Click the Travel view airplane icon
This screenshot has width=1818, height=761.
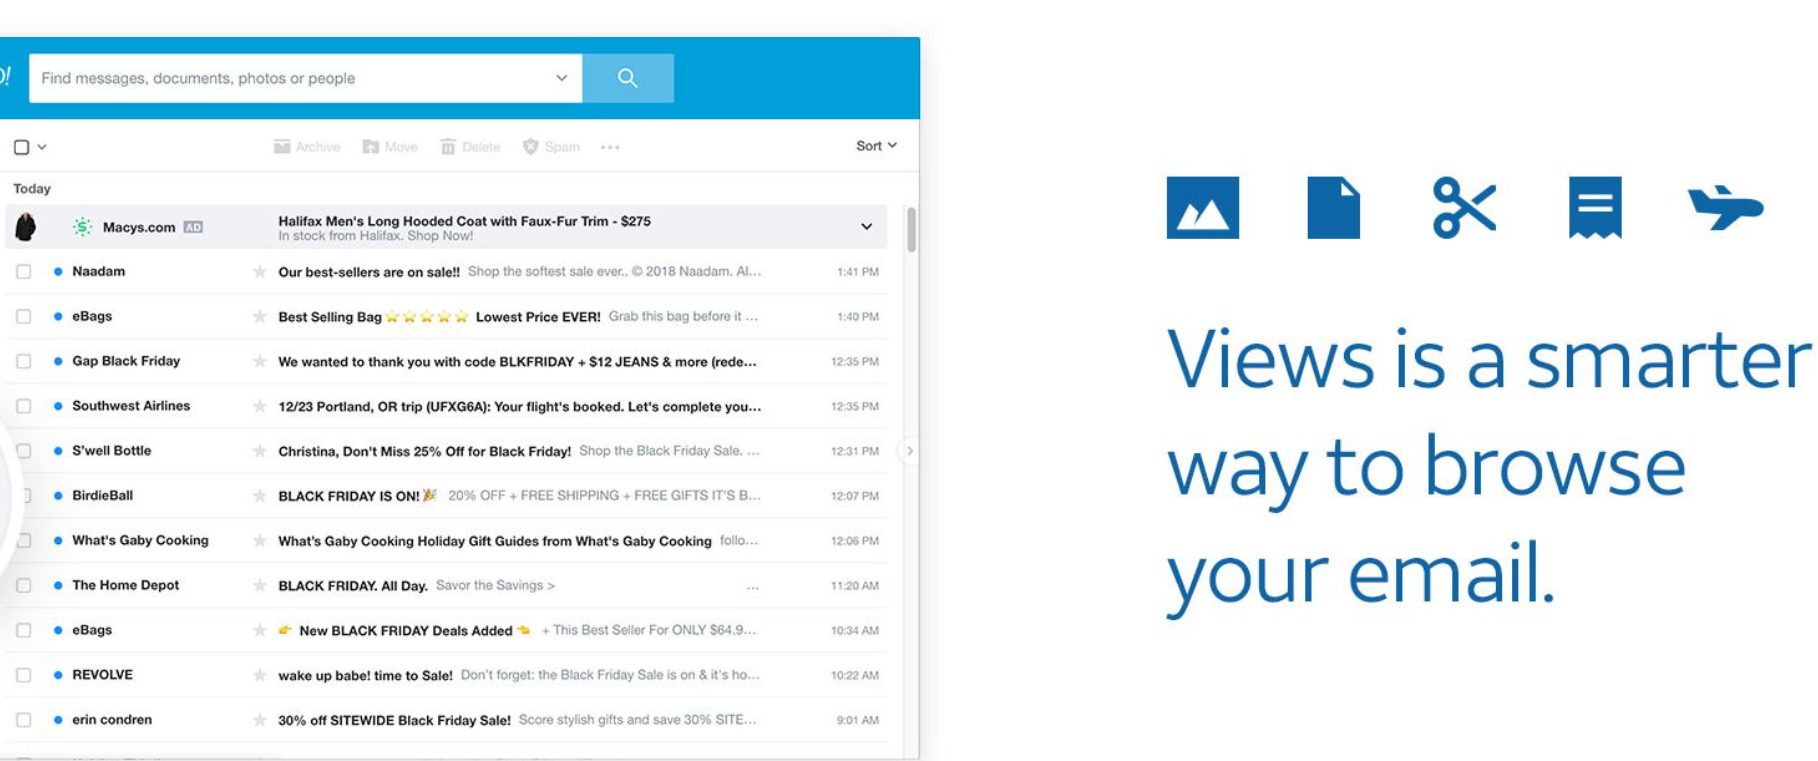(1725, 208)
